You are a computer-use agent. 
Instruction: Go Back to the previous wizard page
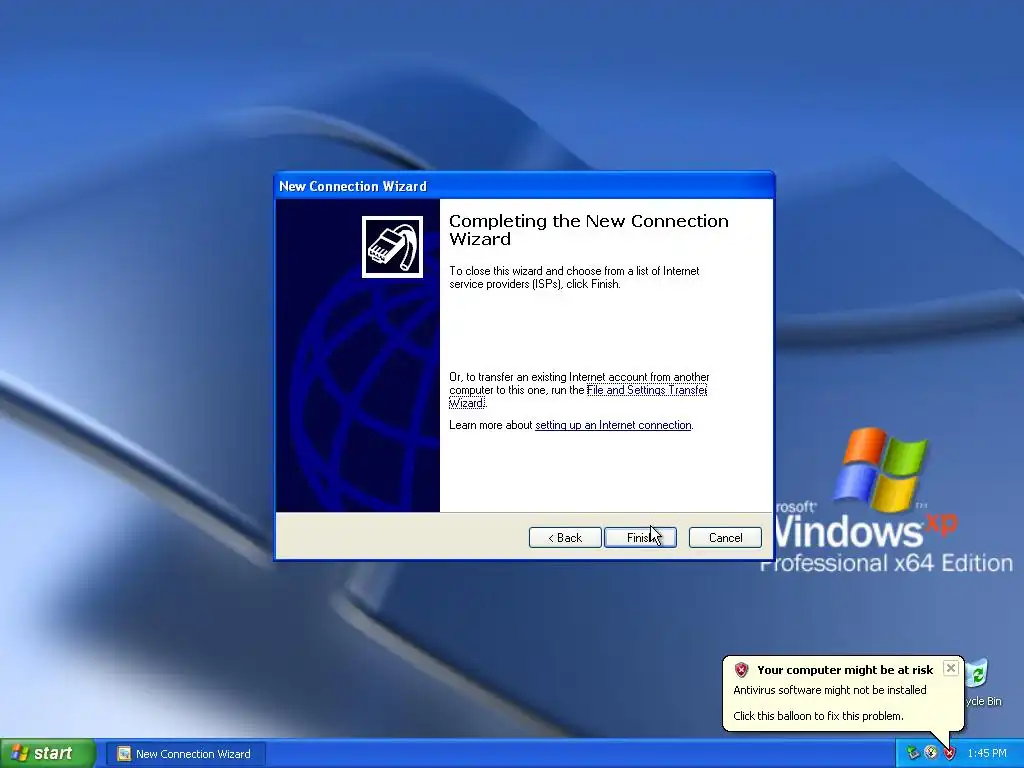[565, 537]
